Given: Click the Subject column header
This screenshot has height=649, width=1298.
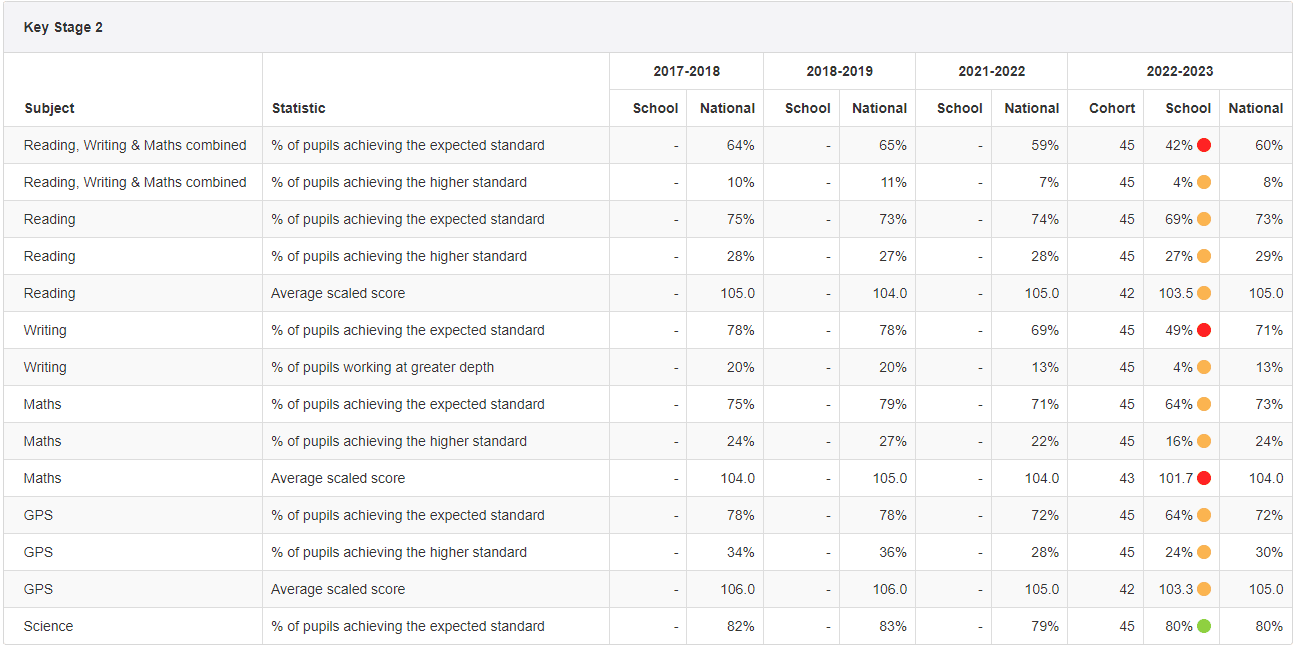Looking at the screenshot, I should [50, 108].
